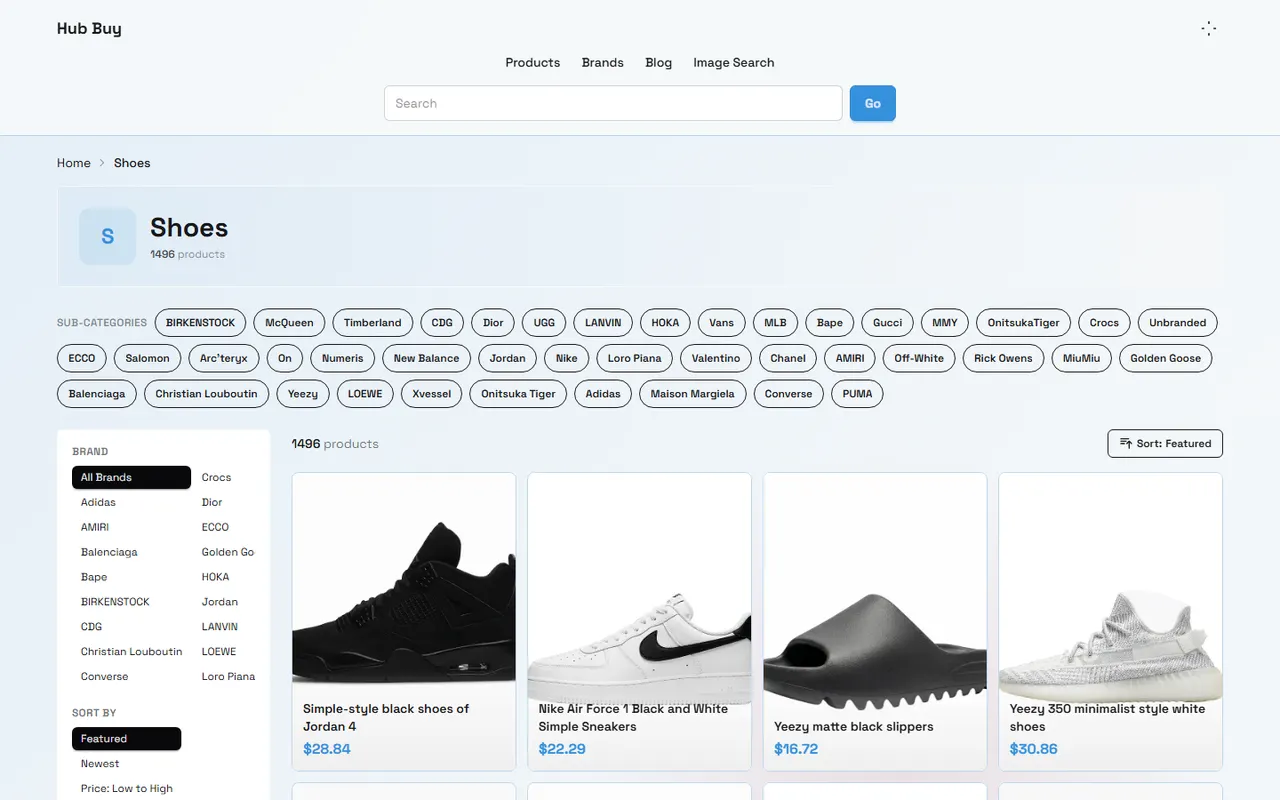Click 'Simple-style black shoes of Jordan 4' title

tap(386, 718)
